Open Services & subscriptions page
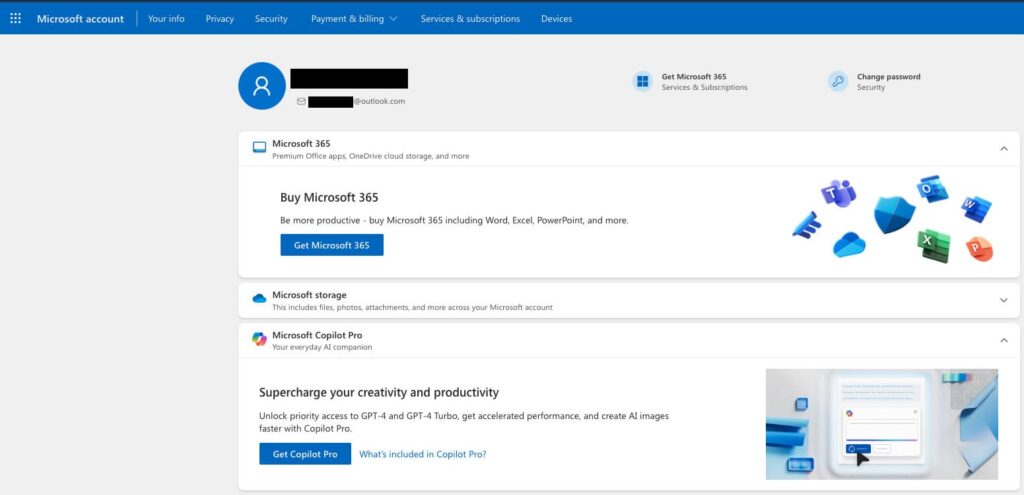This screenshot has height=495, width=1024. (470, 18)
